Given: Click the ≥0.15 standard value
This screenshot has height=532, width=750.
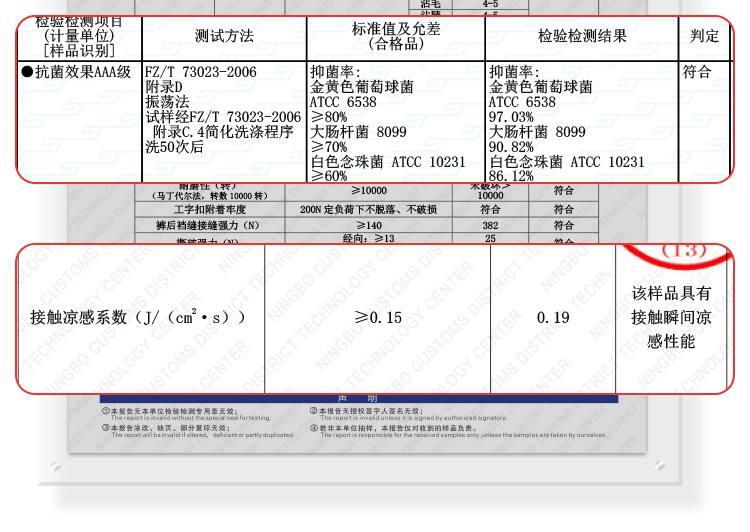Looking at the screenshot, I should click(377, 318).
